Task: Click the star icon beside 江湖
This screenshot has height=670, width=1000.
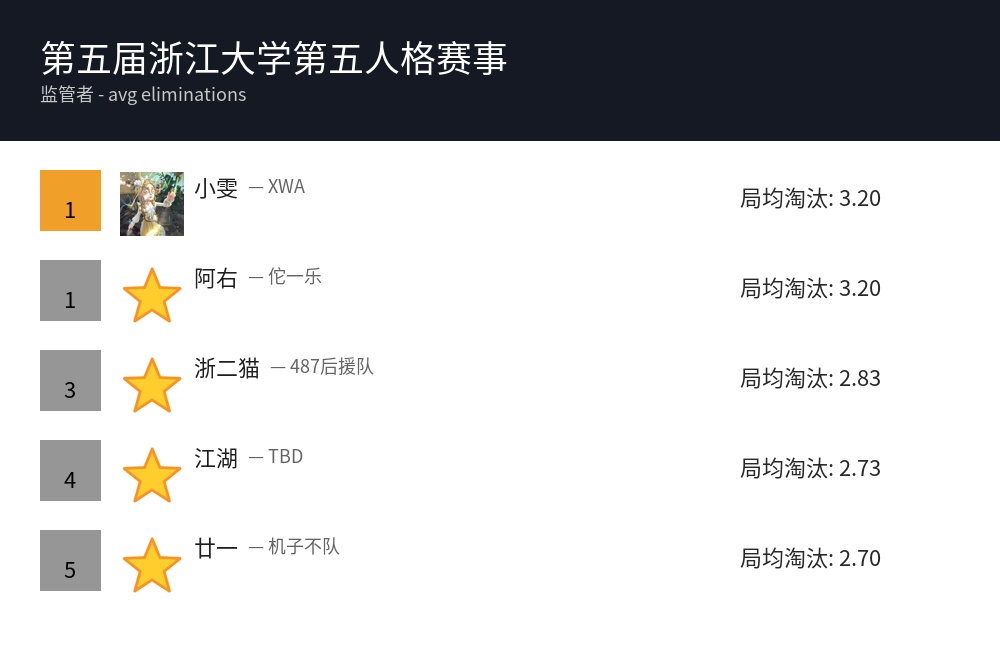Action: [x=152, y=475]
